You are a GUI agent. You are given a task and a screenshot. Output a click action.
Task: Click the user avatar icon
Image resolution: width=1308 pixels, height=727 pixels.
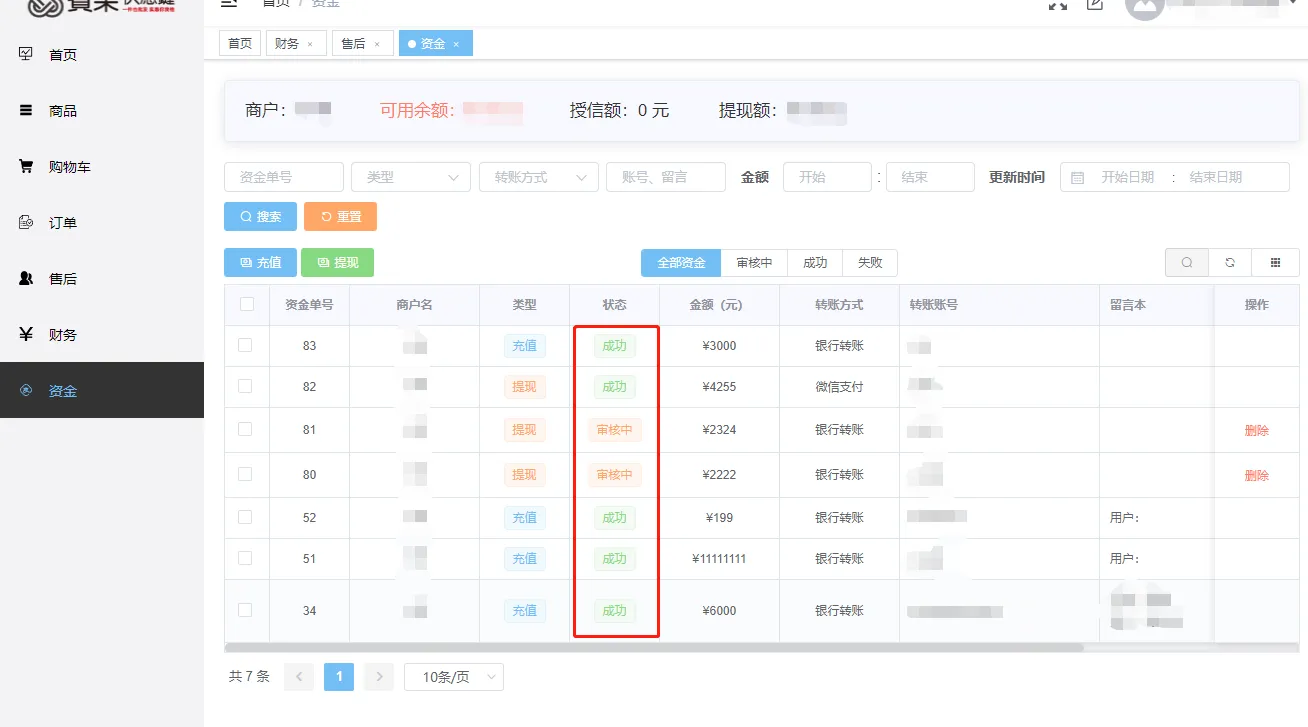tap(1144, 6)
